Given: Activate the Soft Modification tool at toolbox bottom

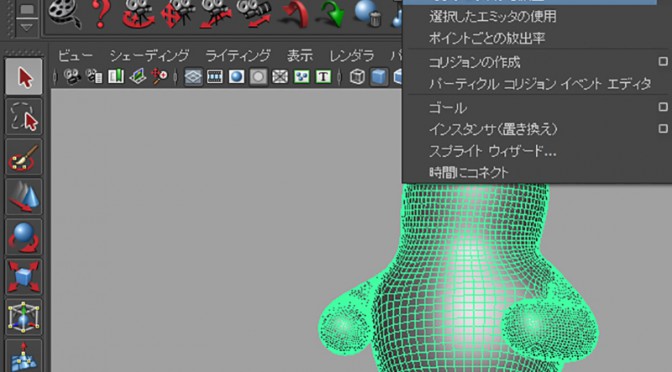Looking at the screenshot, I should [24, 356].
